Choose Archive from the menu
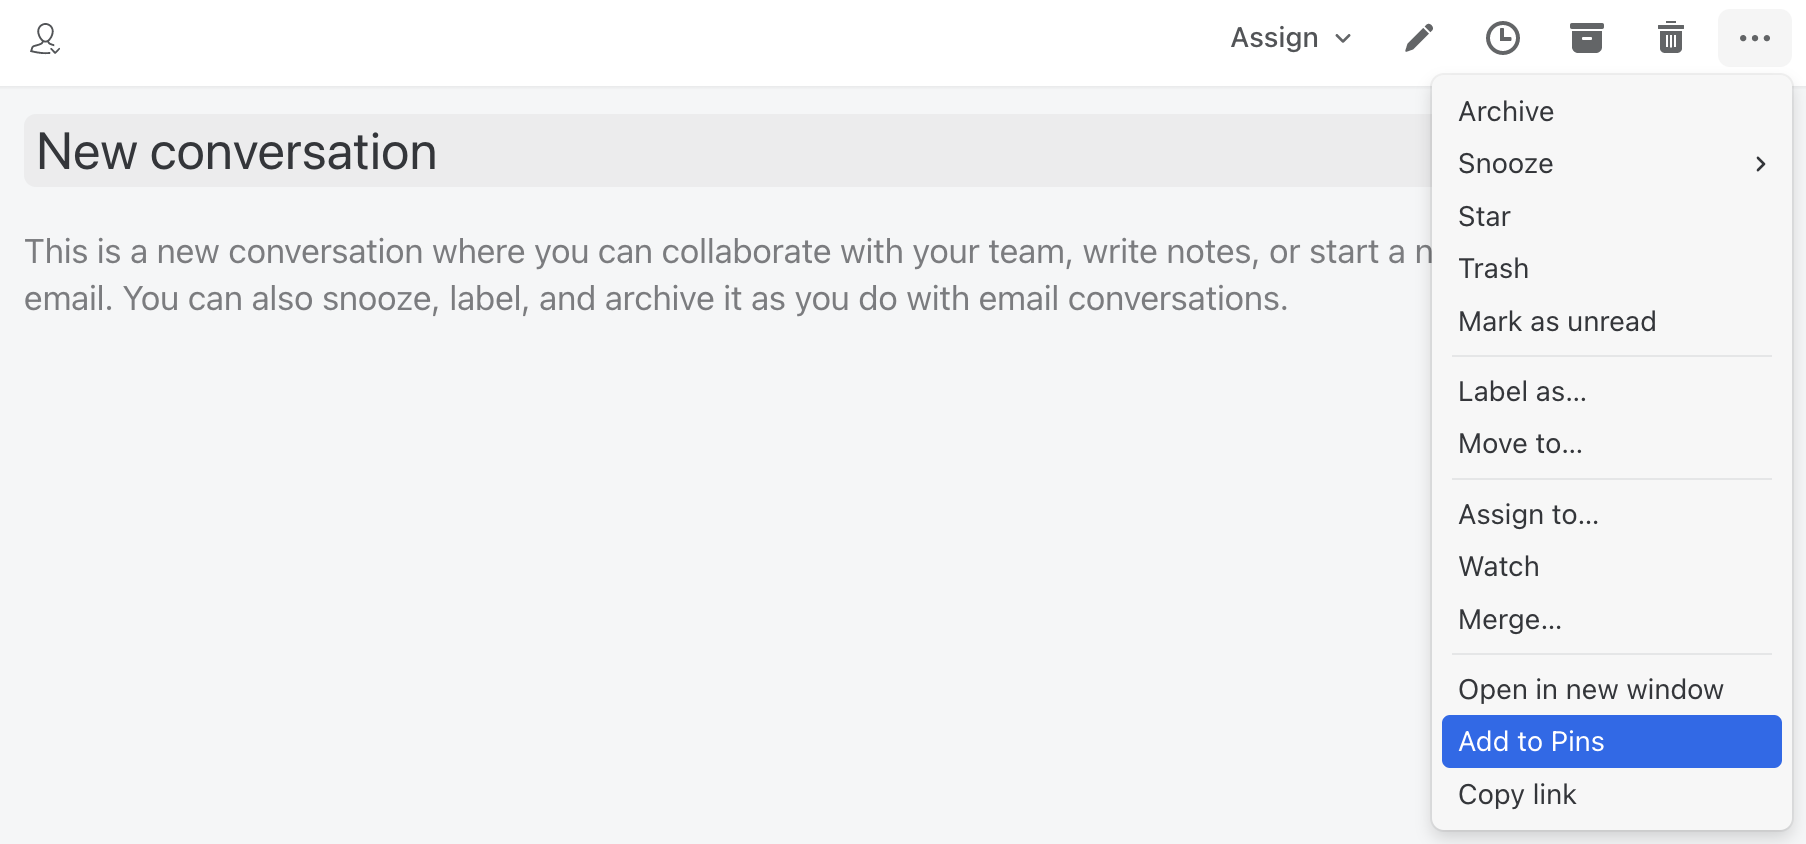Viewport: 1806px width, 844px height. pos(1611,111)
